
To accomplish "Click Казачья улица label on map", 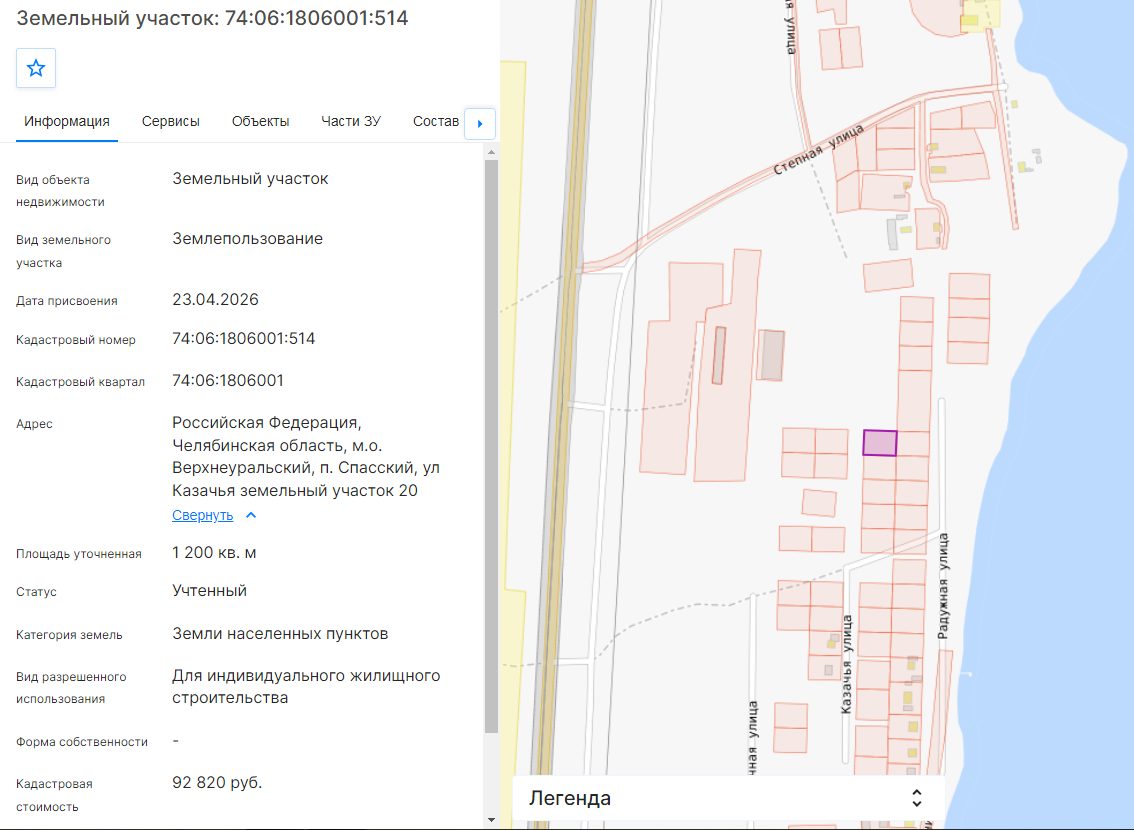I will point(847,664).
